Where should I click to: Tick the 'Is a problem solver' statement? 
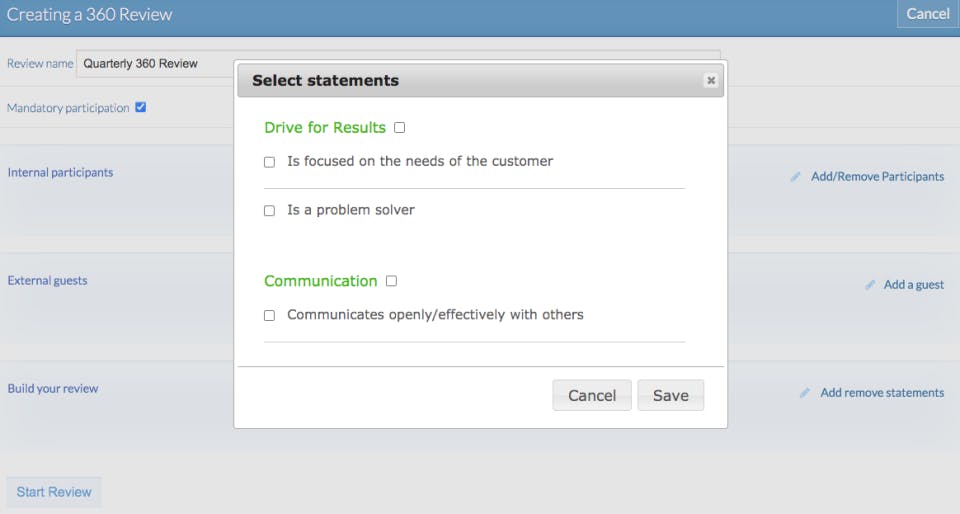[269, 211]
